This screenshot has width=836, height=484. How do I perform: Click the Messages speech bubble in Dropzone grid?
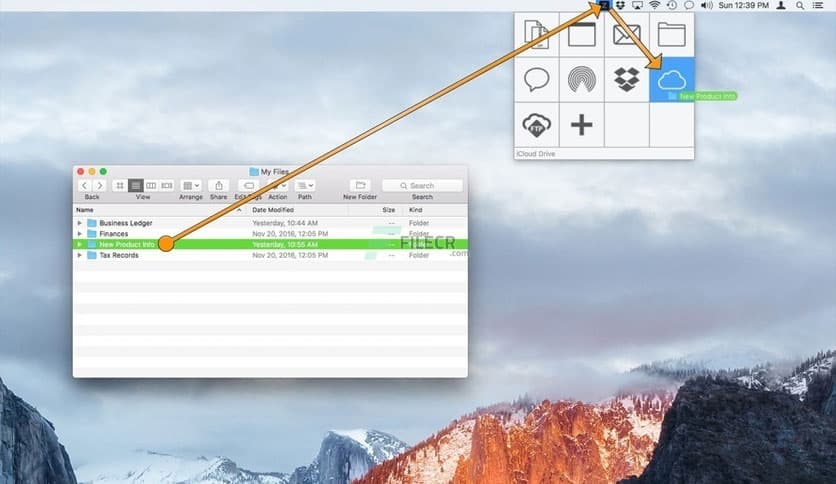[x=536, y=79]
